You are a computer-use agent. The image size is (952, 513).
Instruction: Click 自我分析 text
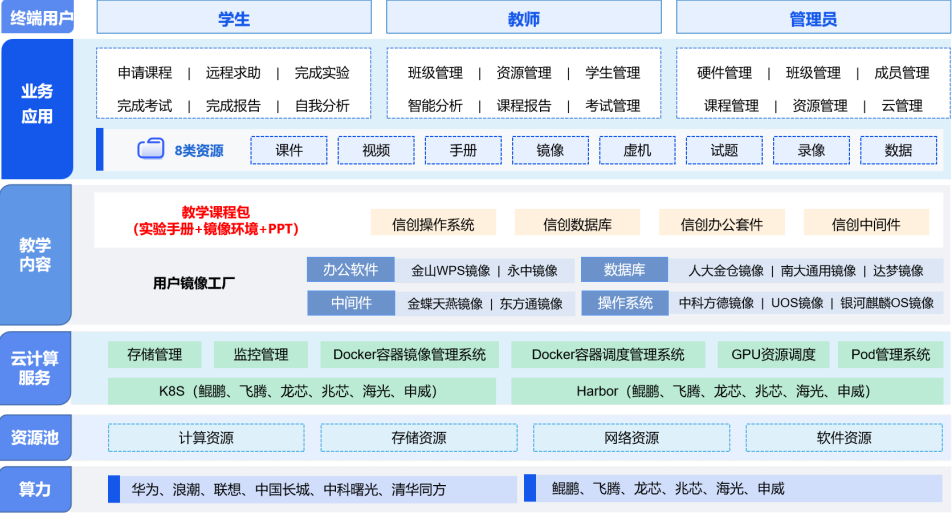click(322, 106)
